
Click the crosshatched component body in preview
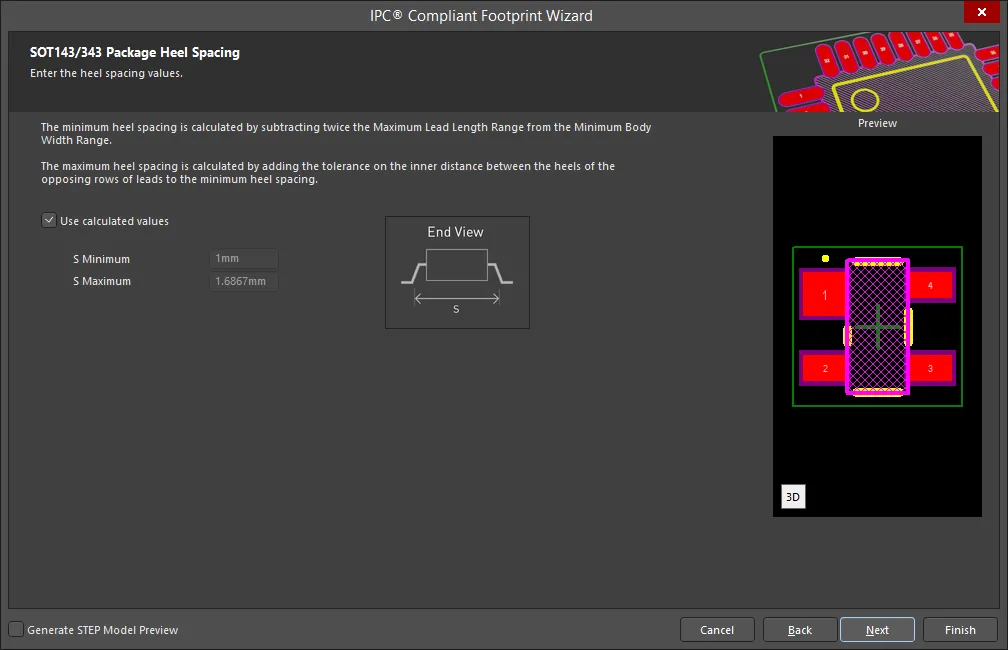(x=878, y=327)
